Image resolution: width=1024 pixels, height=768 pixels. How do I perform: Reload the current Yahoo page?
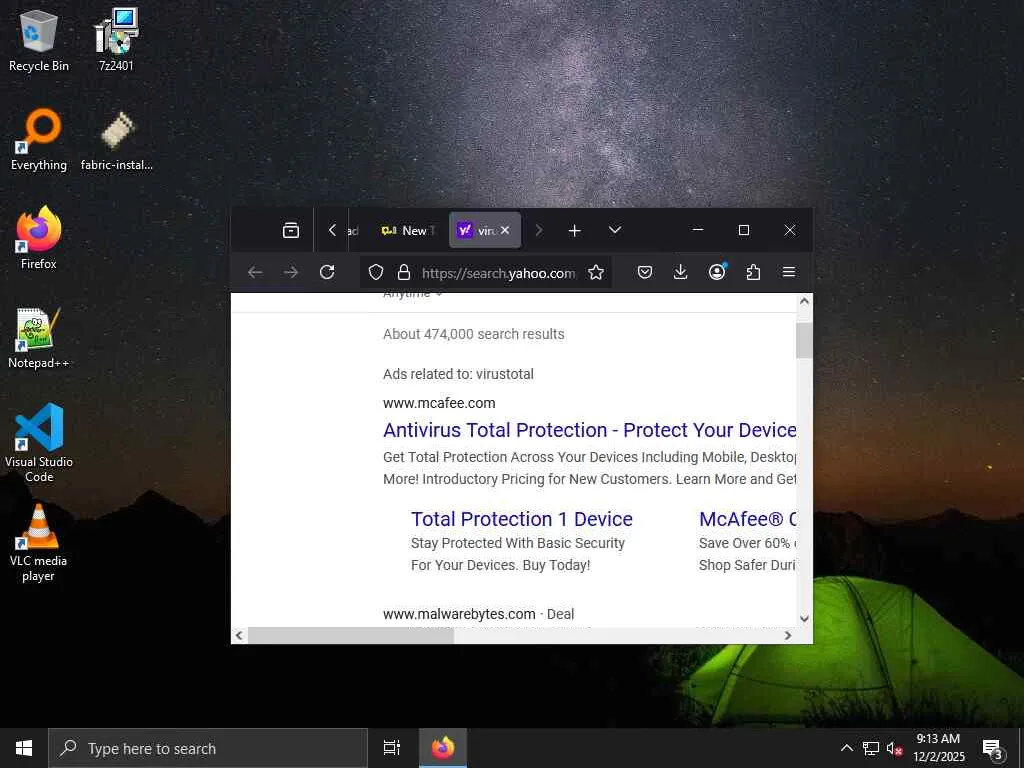point(327,272)
